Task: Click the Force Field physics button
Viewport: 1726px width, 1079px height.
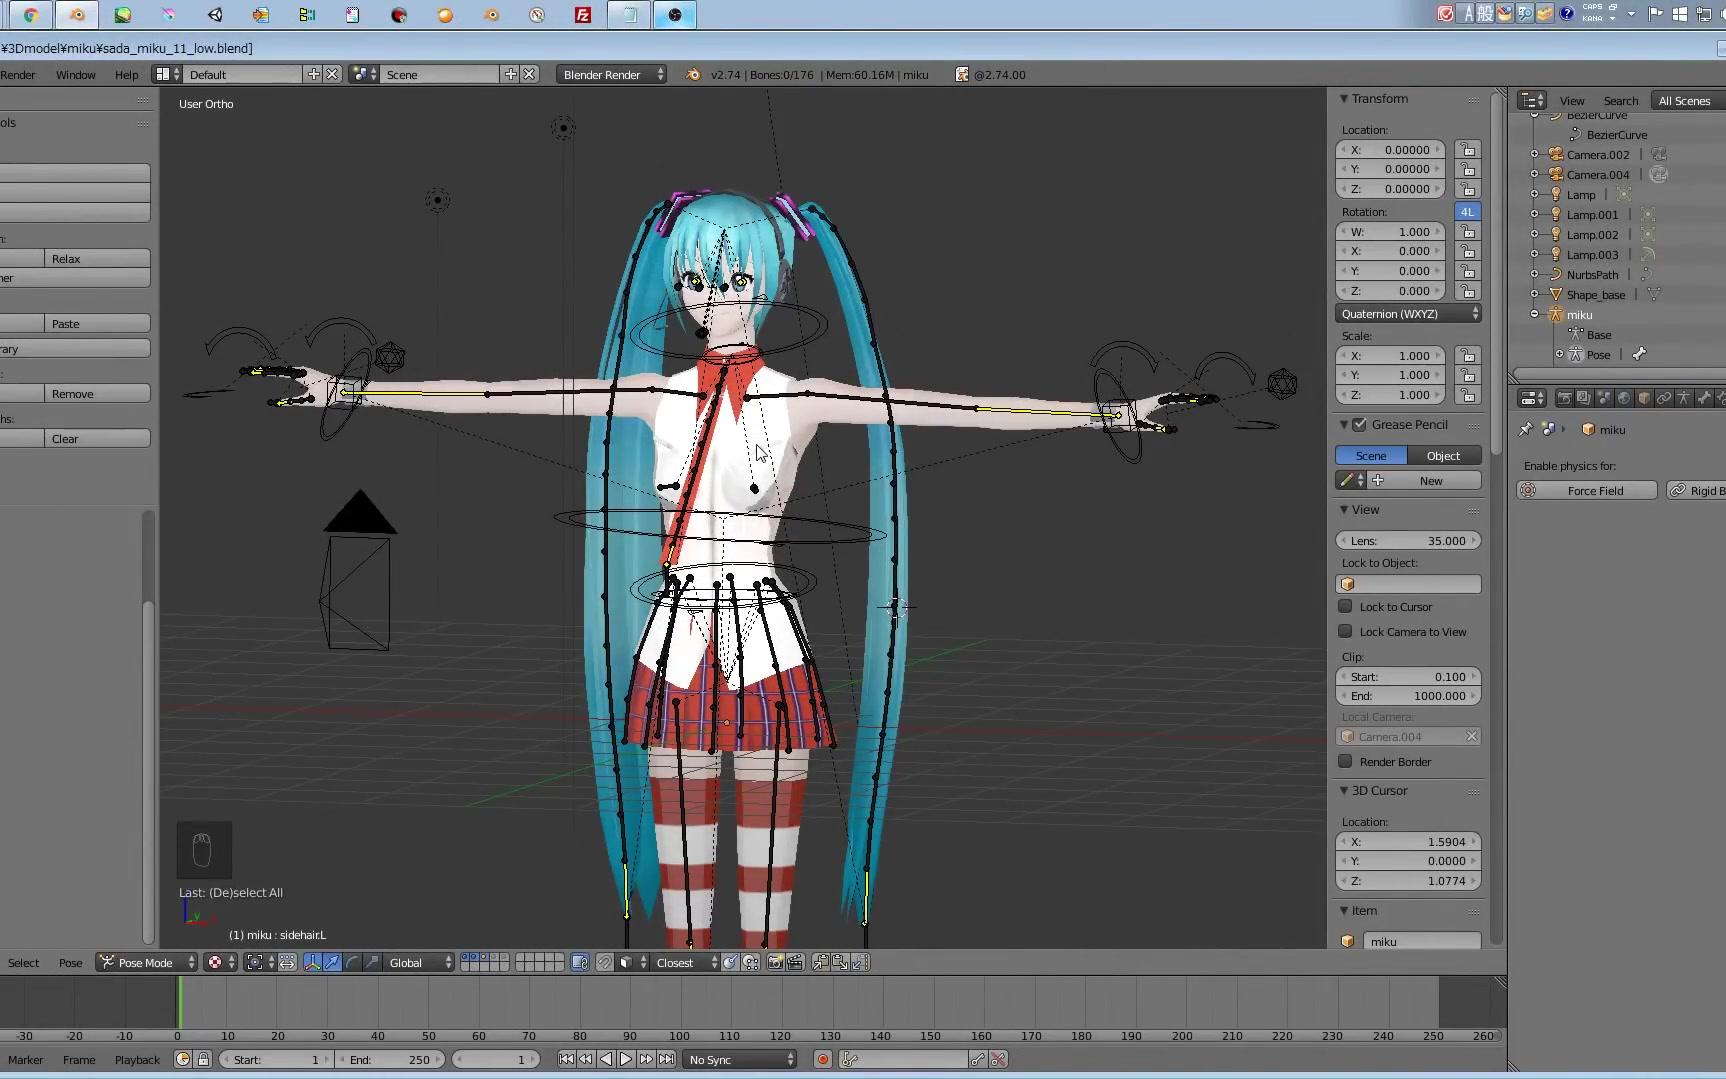Action: pyautogui.click(x=1586, y=491)
